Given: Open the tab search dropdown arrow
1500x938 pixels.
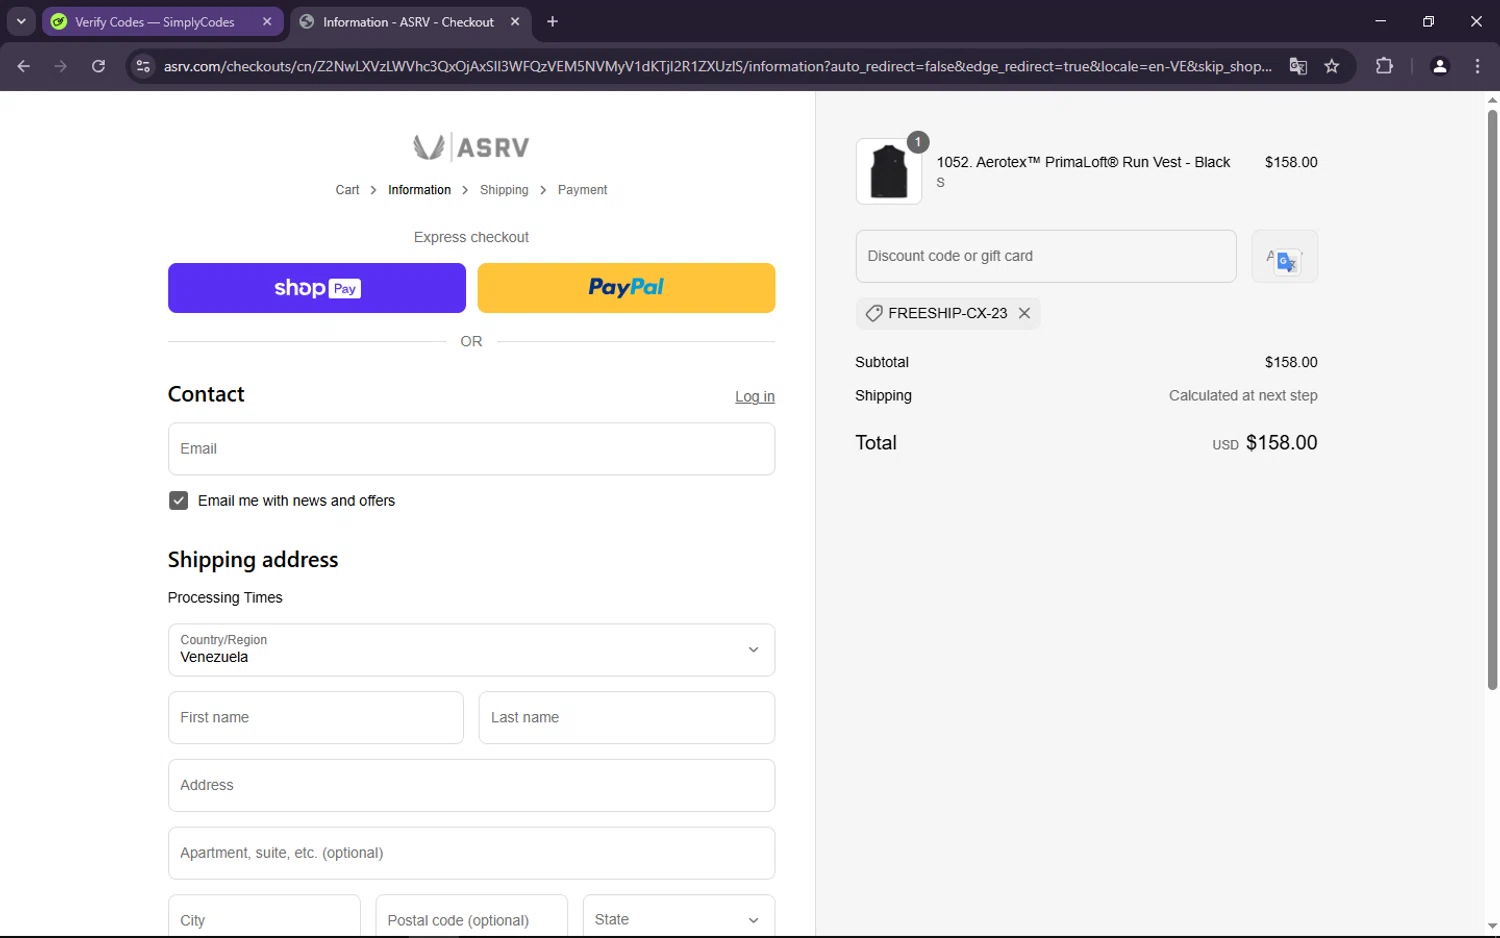Looking at the screenshot, I should (x=21, y=21).
